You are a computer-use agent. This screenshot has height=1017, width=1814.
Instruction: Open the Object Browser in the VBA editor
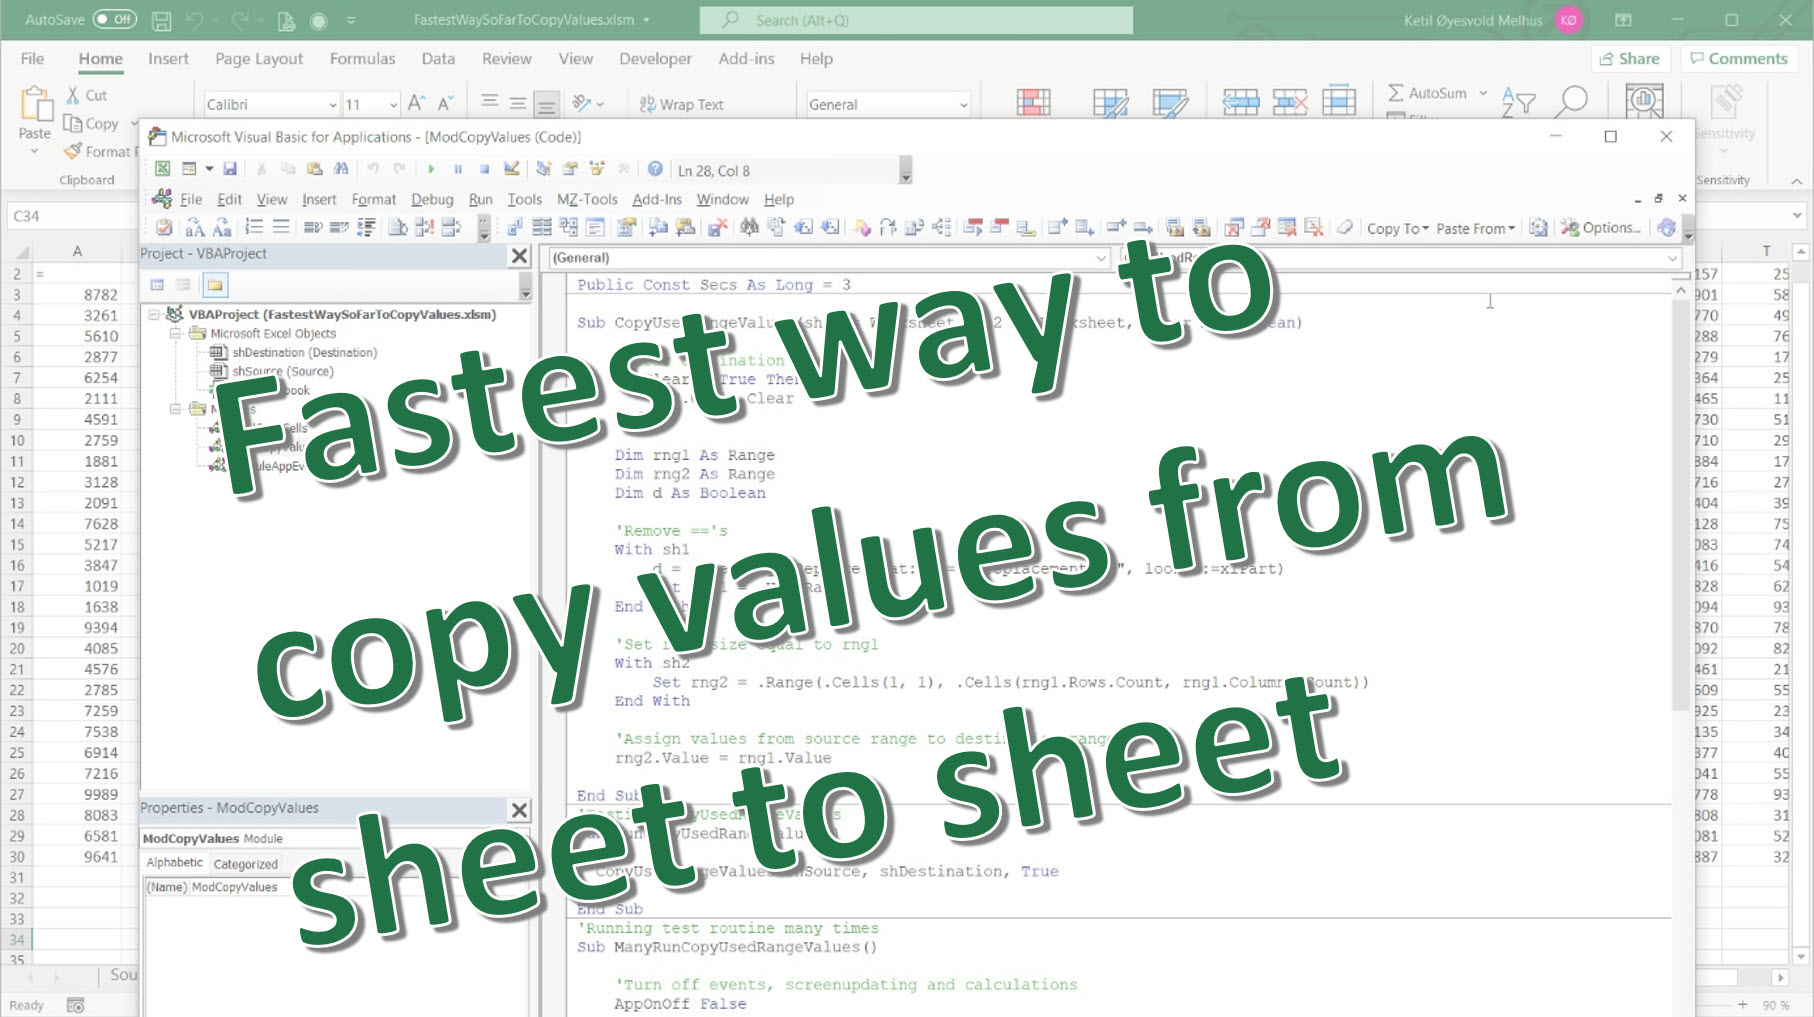tap(597, 169)
